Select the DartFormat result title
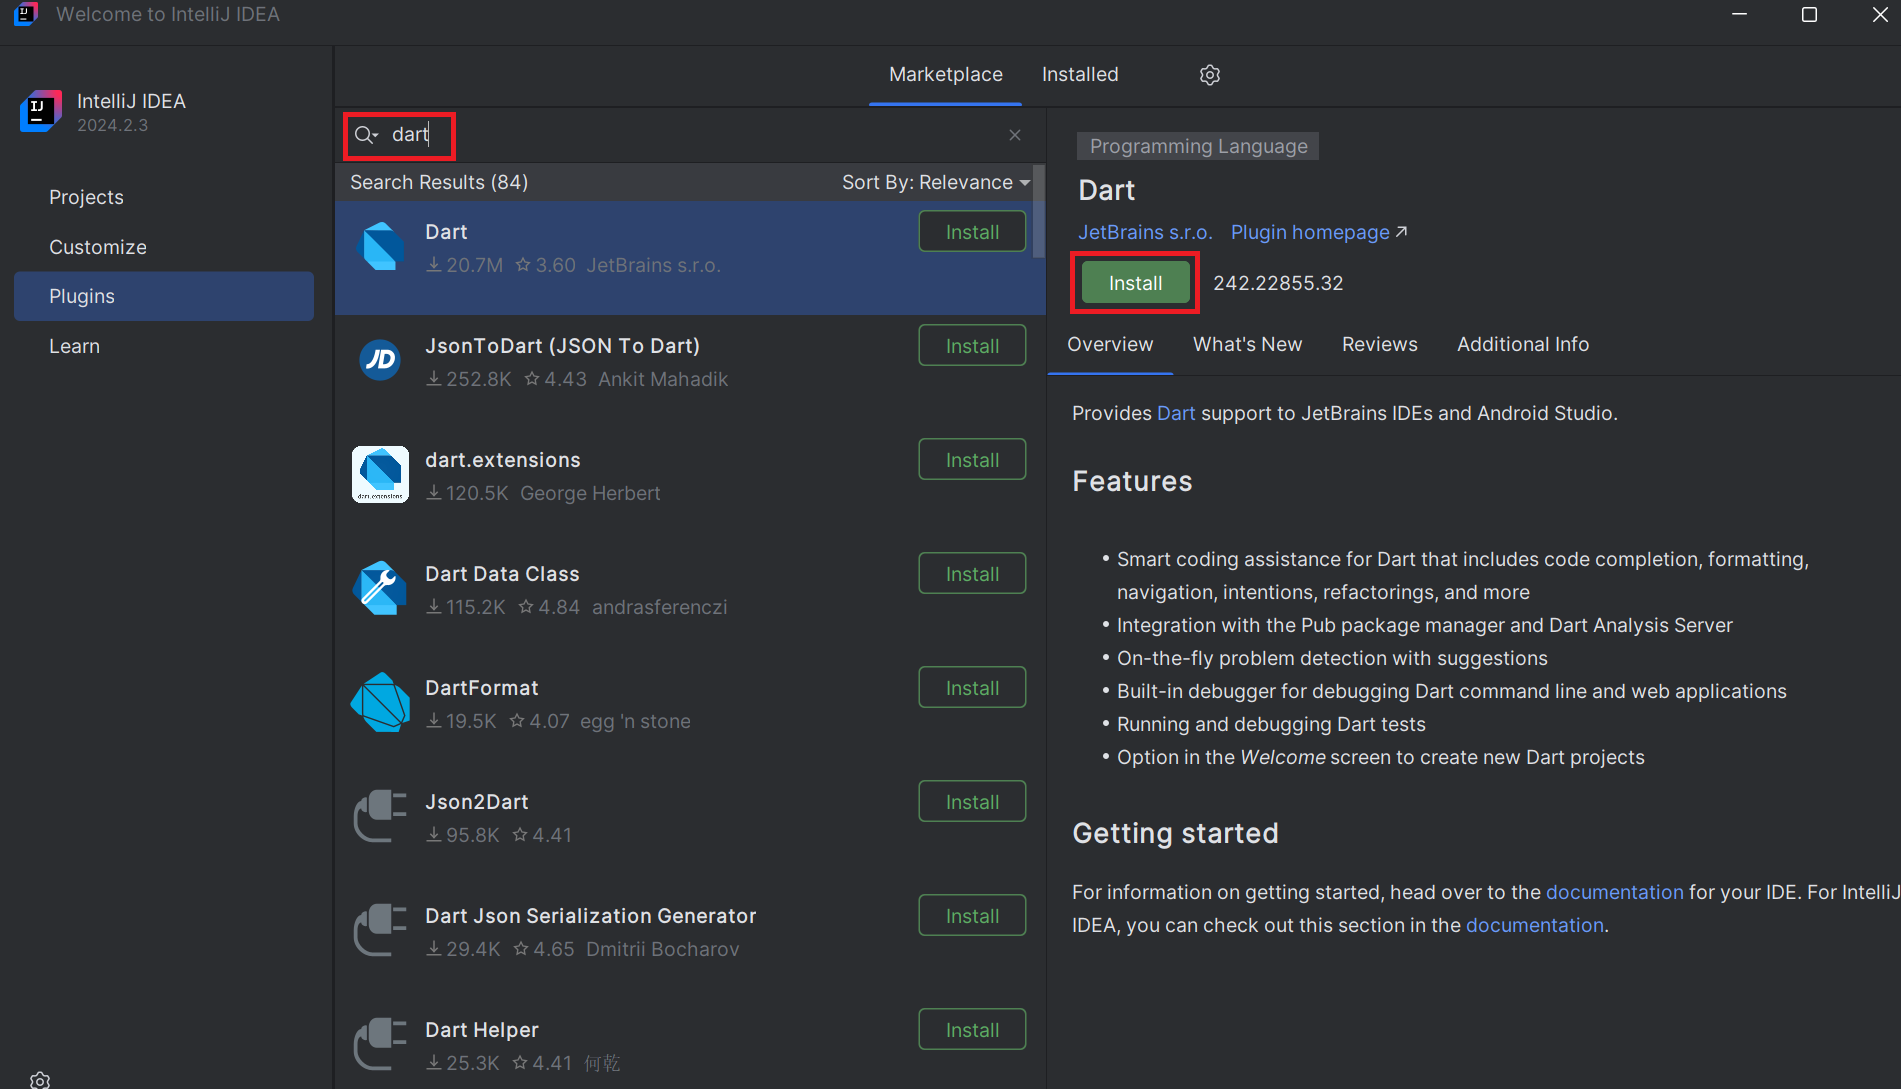 pyautogui.click(x=481, y=688)
